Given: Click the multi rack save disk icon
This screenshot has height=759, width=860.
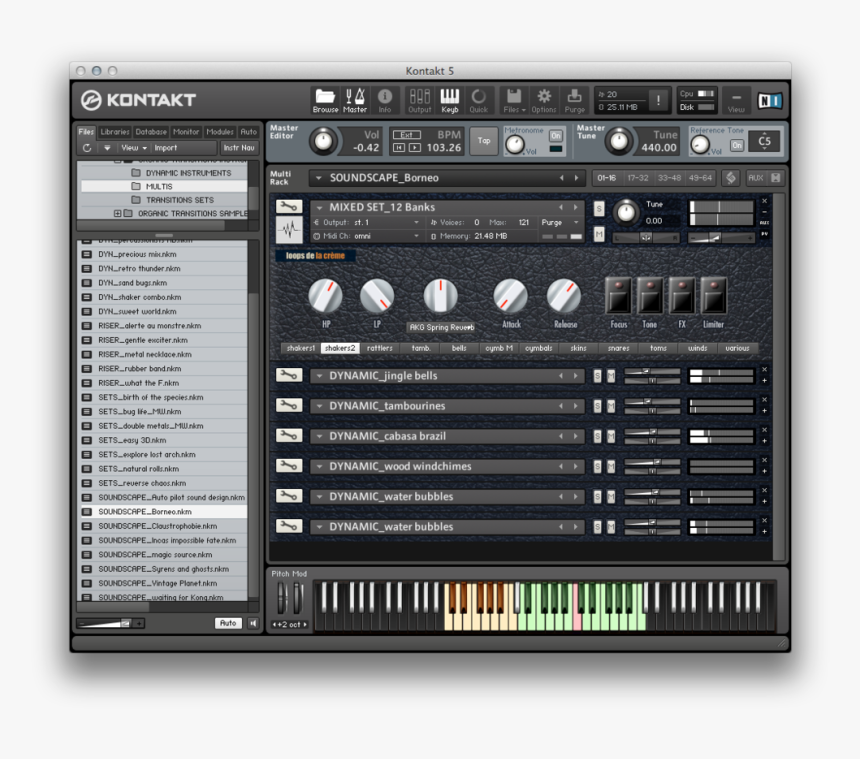Looking at the screenshot, I should (x=776, y=178).
